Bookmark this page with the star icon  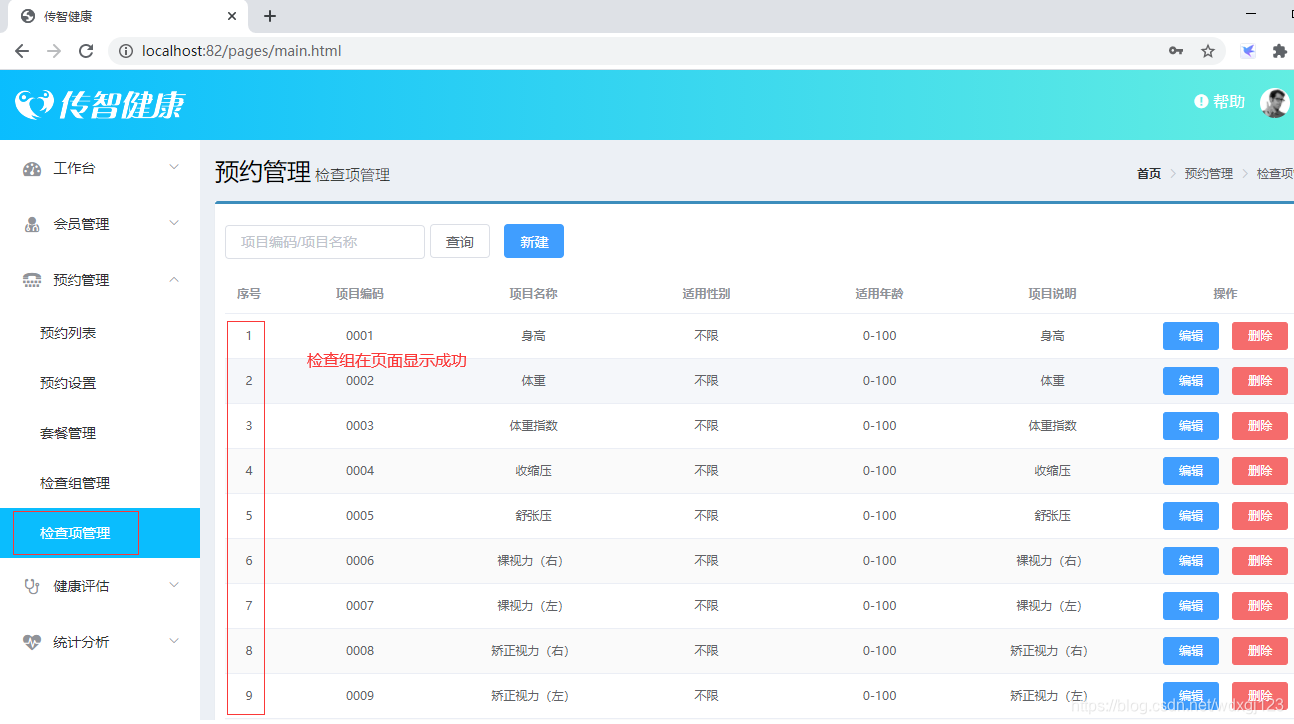(x=1208, y=51)
